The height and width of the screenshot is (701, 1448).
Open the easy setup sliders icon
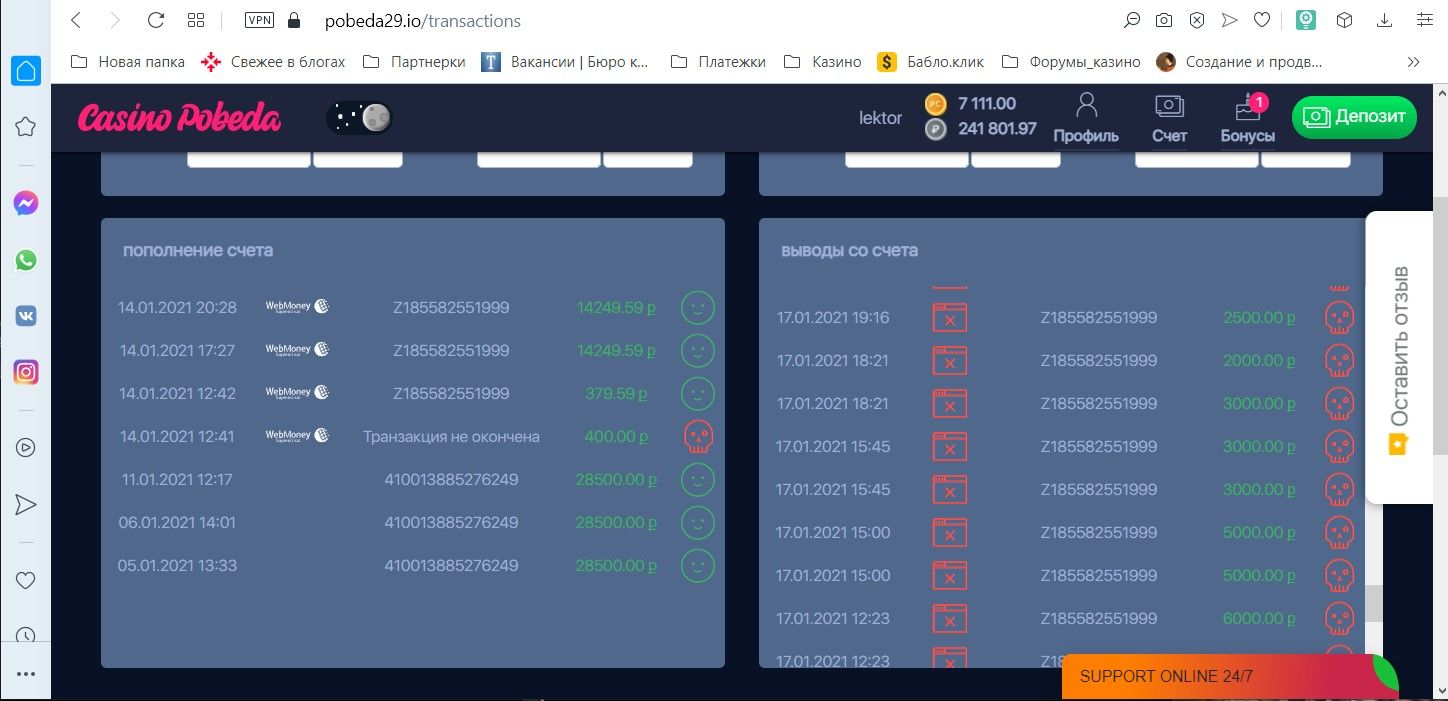(x=1423, y=20)
